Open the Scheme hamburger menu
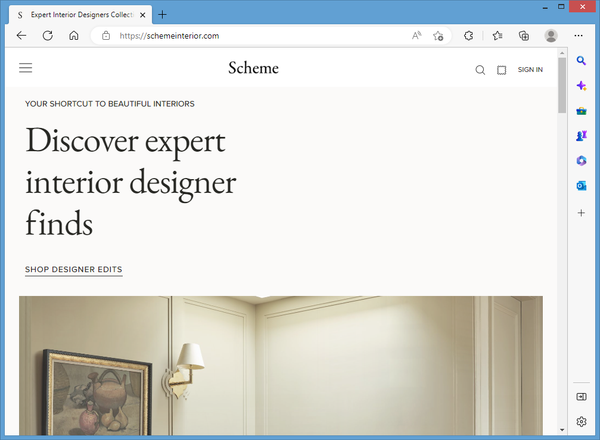 26,68
